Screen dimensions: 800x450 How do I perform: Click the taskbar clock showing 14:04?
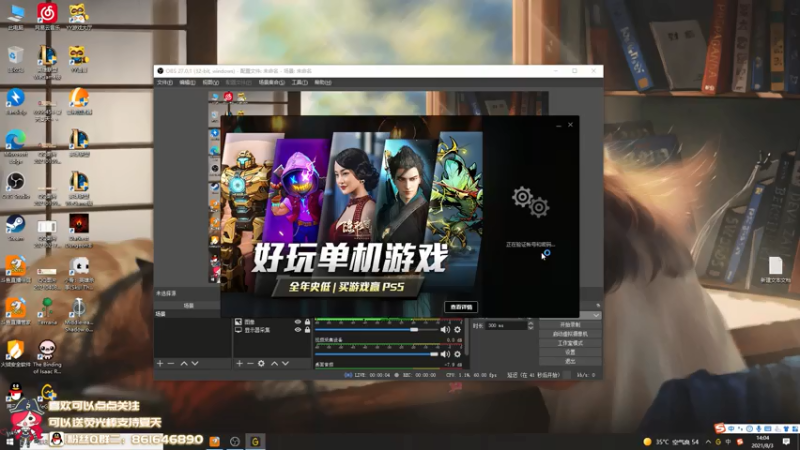[x=763, y=441]
